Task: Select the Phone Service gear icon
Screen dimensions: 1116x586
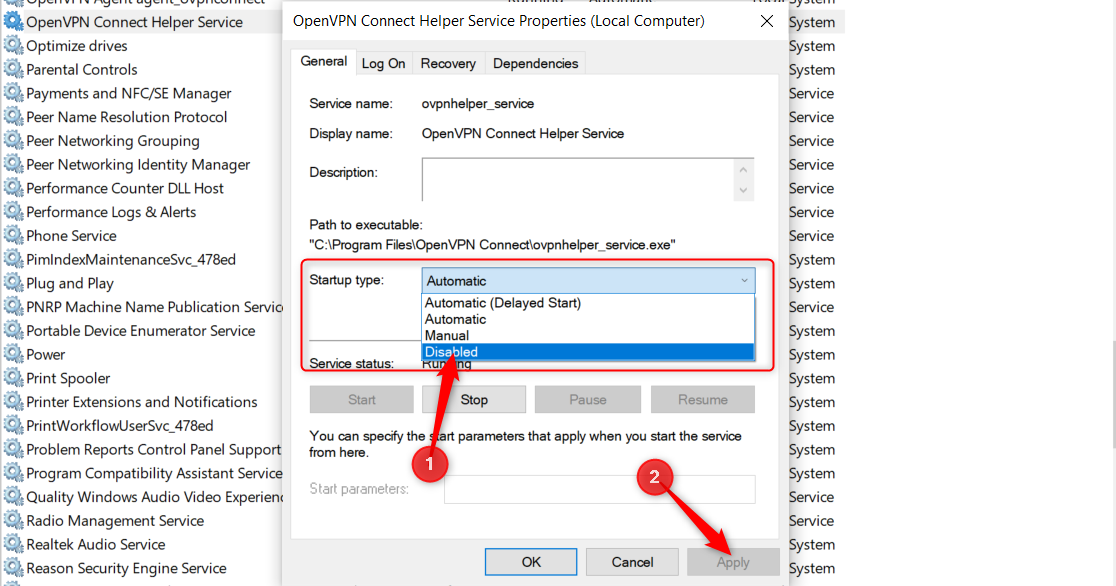Action: [14, 236]
